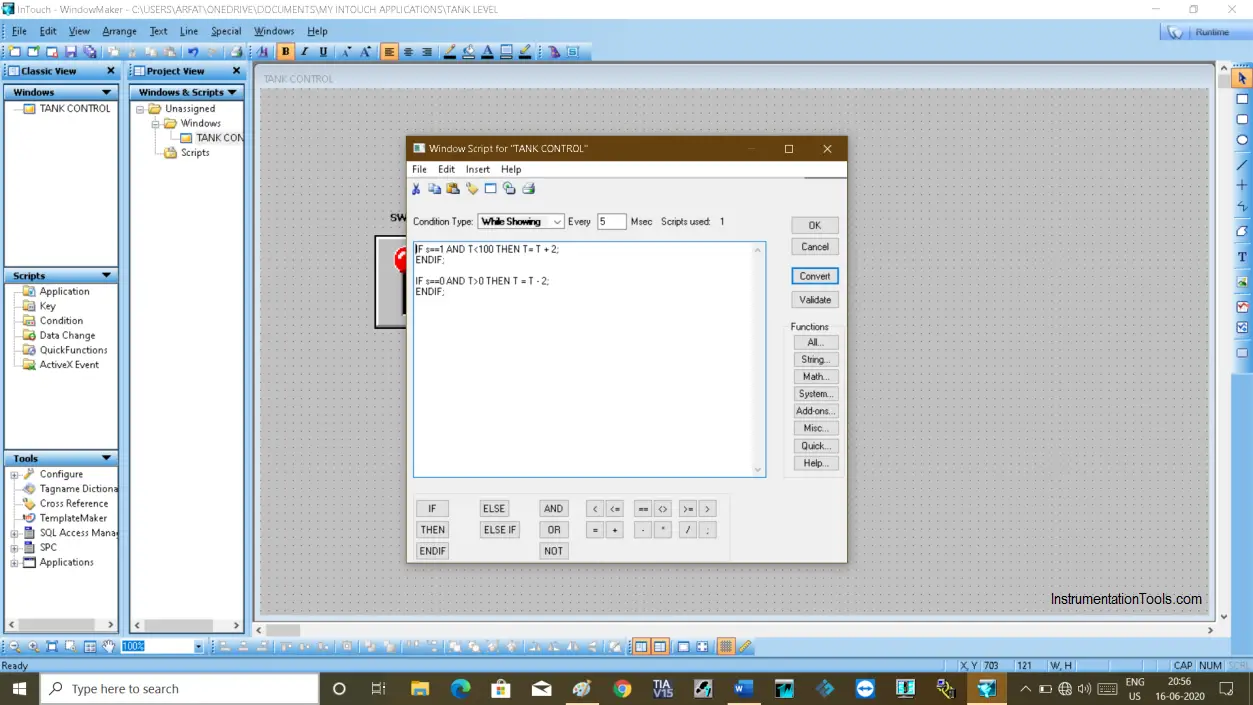
Task: Open the Special menu
Action: coord(226,31)
